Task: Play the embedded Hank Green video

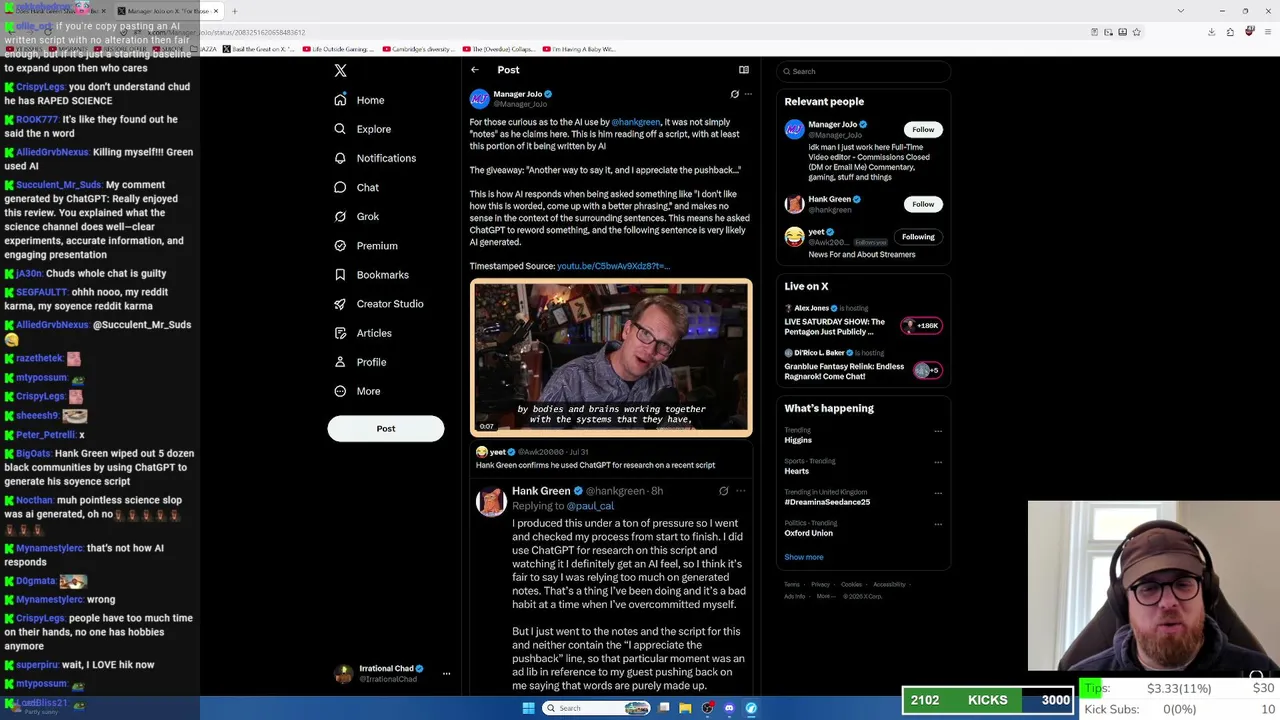Action: click(x=611, y=358)
